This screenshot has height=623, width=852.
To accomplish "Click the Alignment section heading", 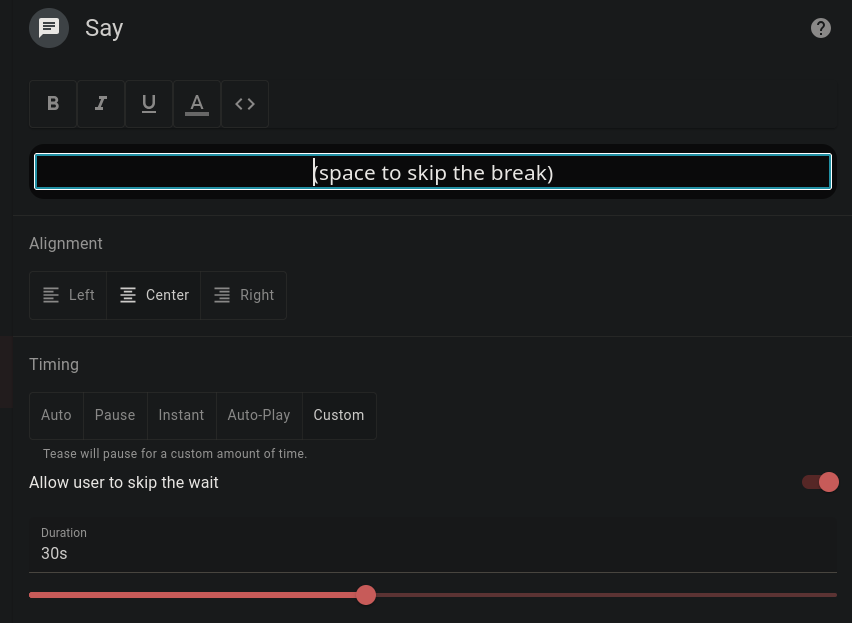I will point(66,243).
